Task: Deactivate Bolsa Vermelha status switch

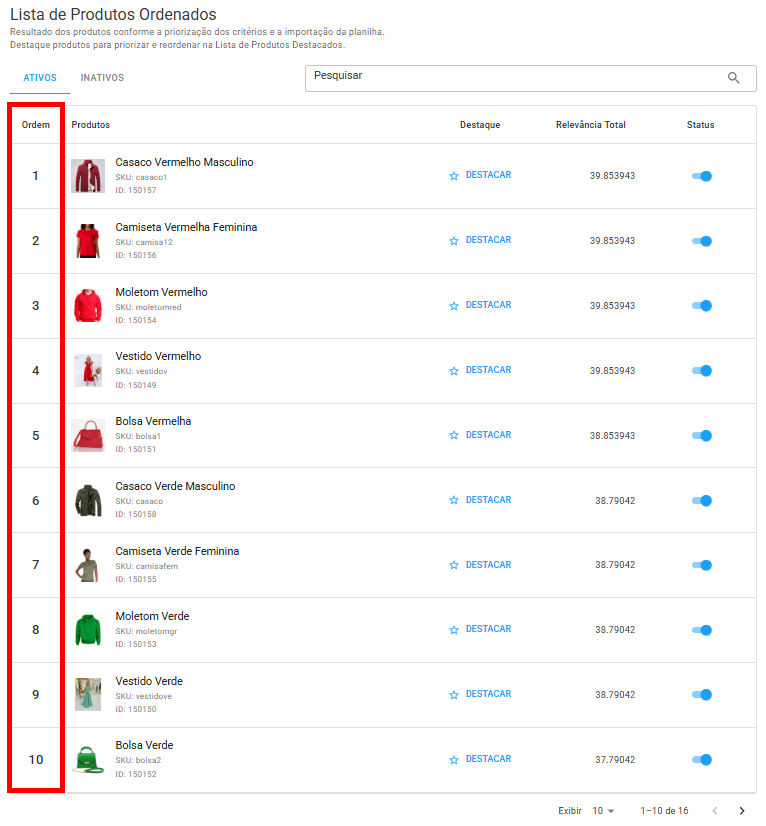Action: click(702, 436)
